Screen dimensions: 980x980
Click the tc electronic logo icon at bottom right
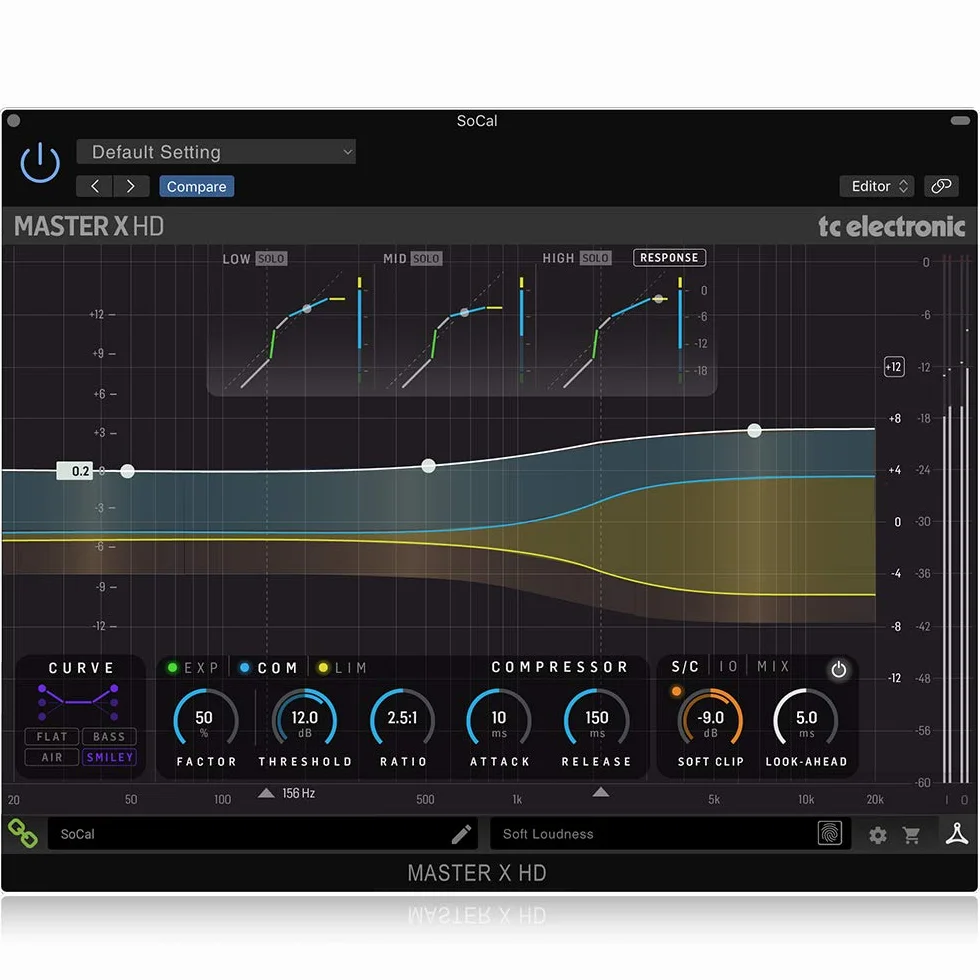coord(956,834)
